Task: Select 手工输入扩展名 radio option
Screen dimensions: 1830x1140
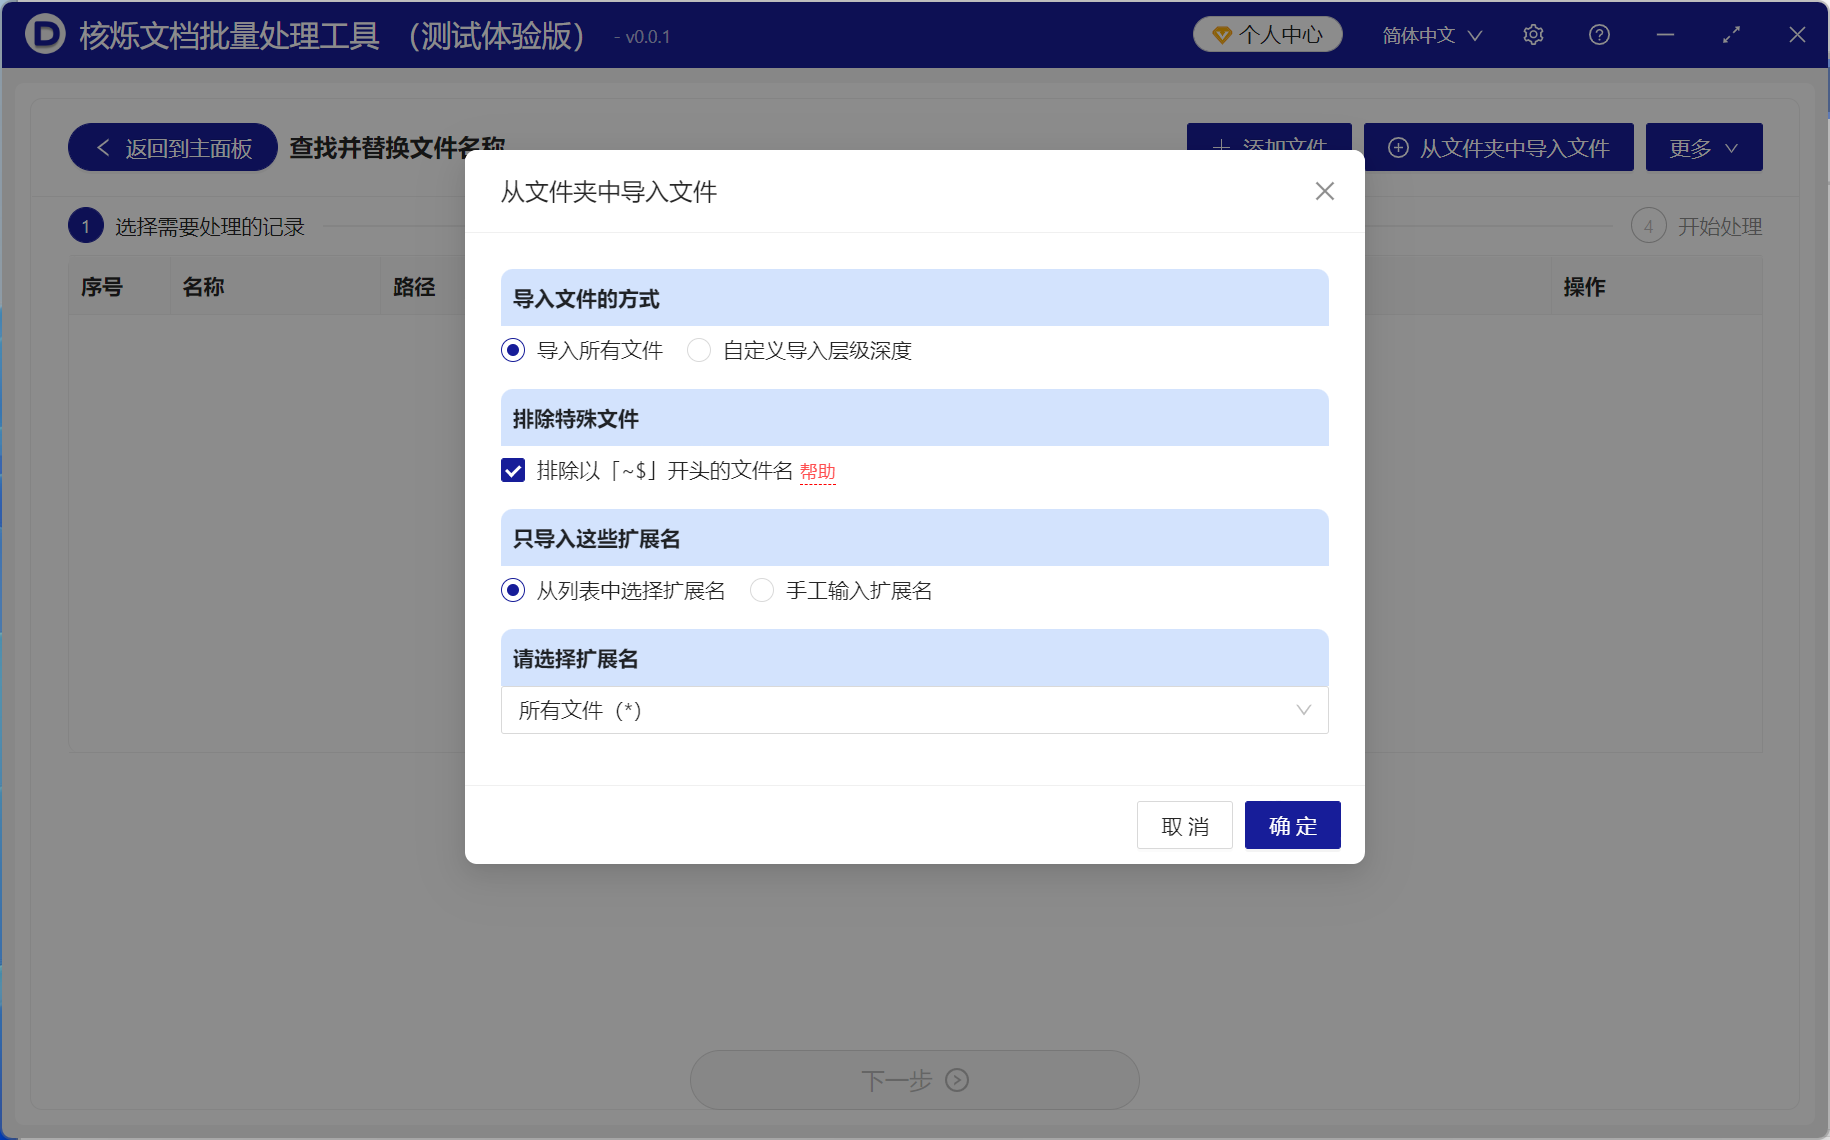Action: pos(842,590)
